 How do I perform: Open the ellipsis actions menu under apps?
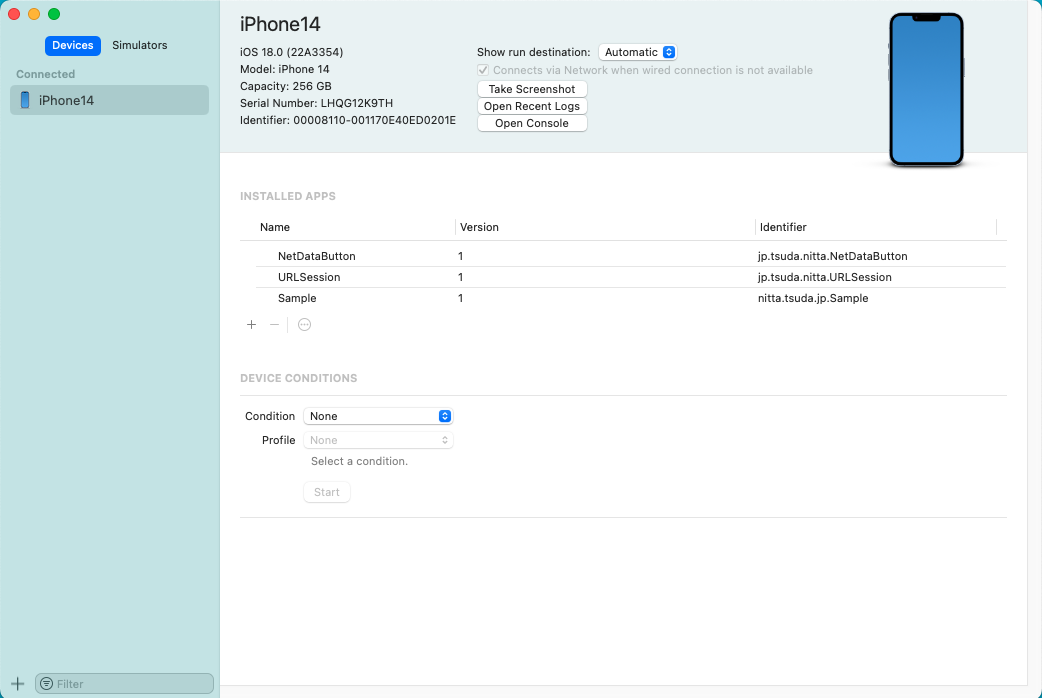point(305,325)
